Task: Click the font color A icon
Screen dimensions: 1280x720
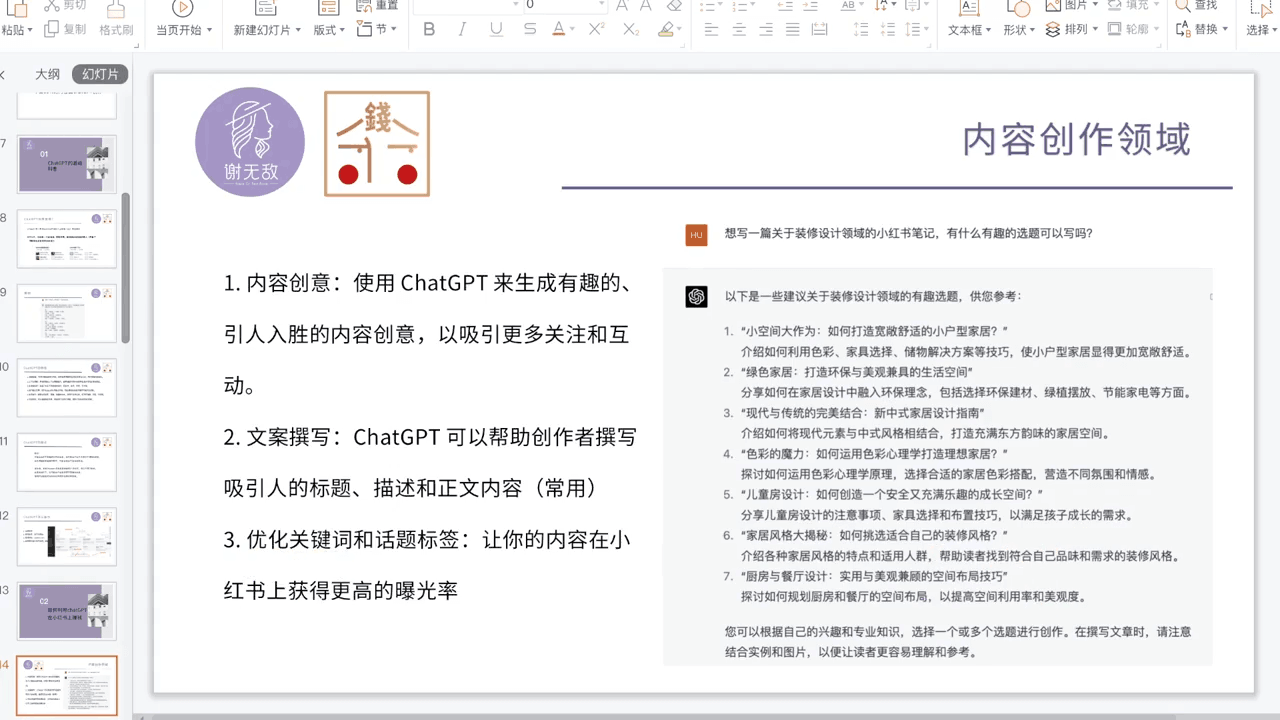Action: [x=558, y=29]
